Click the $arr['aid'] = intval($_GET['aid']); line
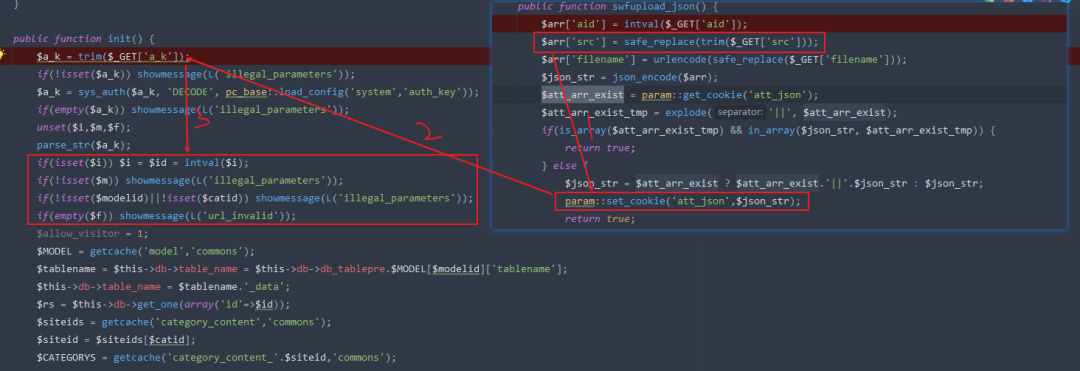 pyautogui.click(x=645, y=24)
